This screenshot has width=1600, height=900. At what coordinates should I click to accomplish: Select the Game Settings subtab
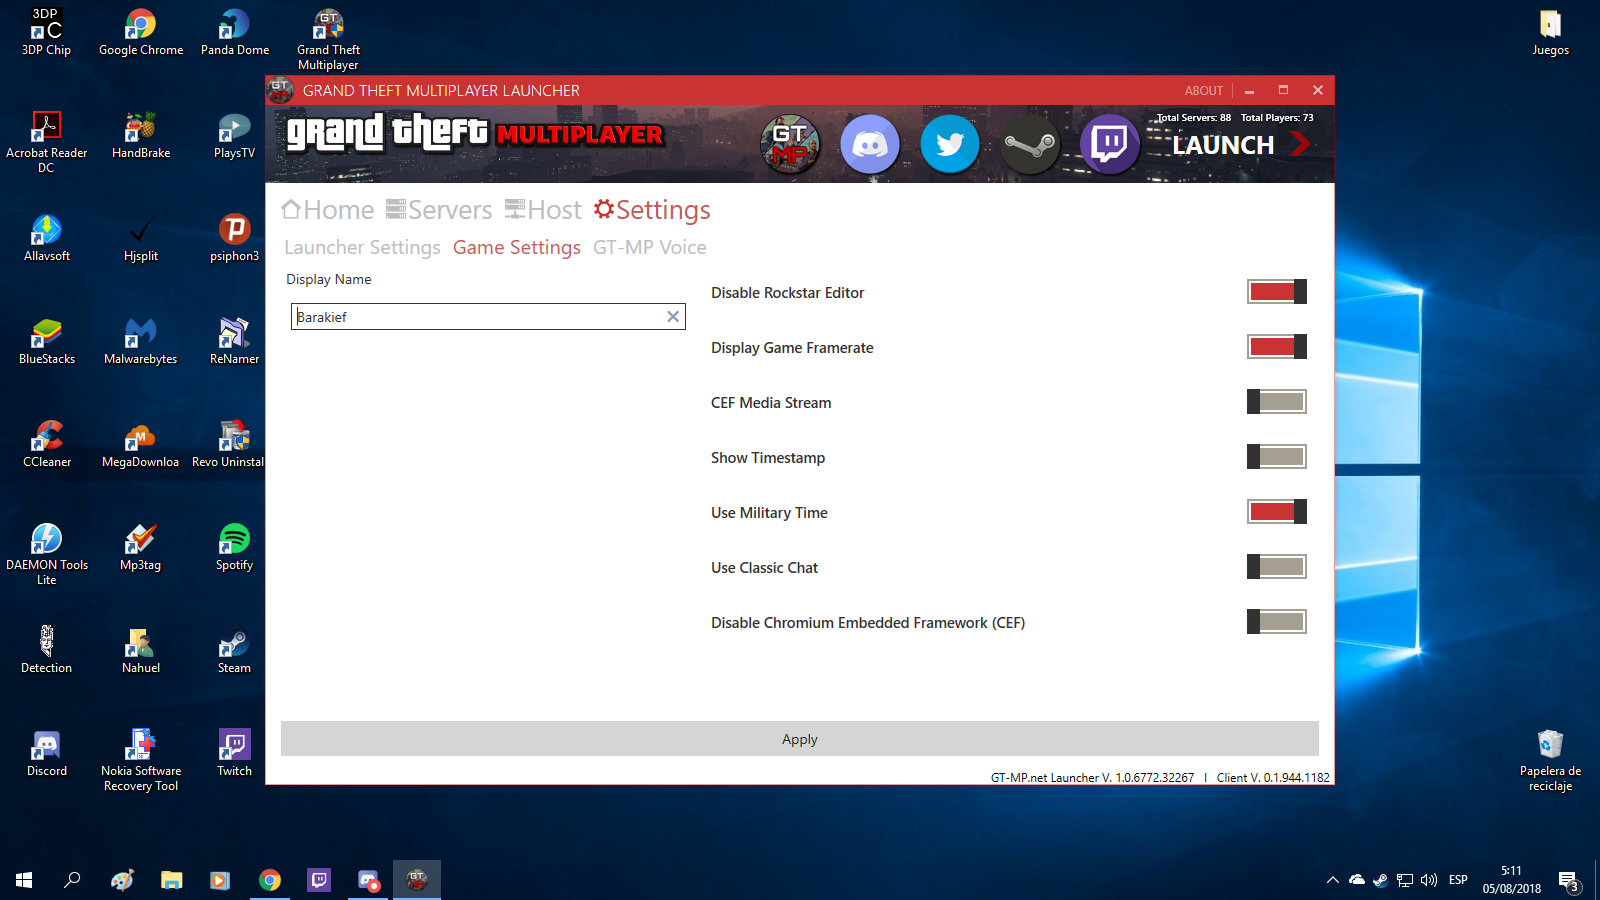click(x=517, y=247)
